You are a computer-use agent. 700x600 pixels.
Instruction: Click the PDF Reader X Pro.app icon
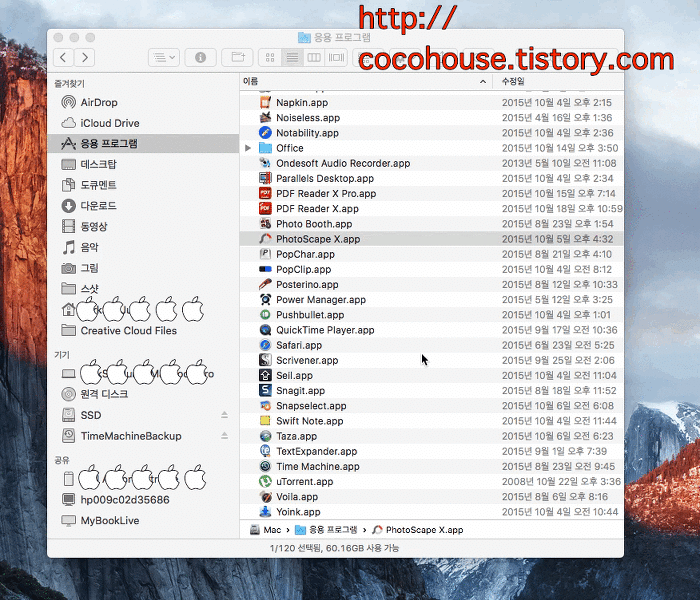point(265,193)
